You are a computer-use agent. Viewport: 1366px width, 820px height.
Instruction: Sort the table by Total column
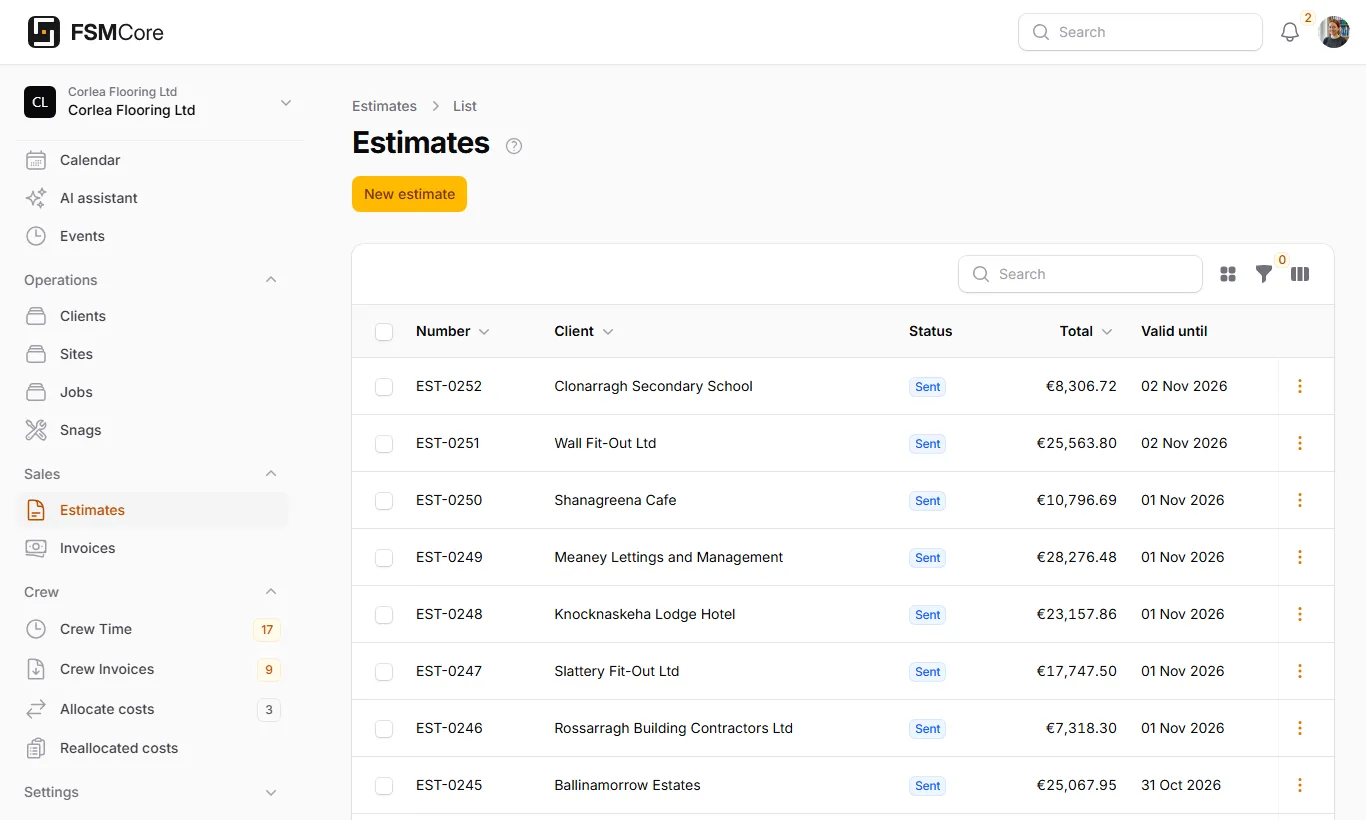point(1086,331)
